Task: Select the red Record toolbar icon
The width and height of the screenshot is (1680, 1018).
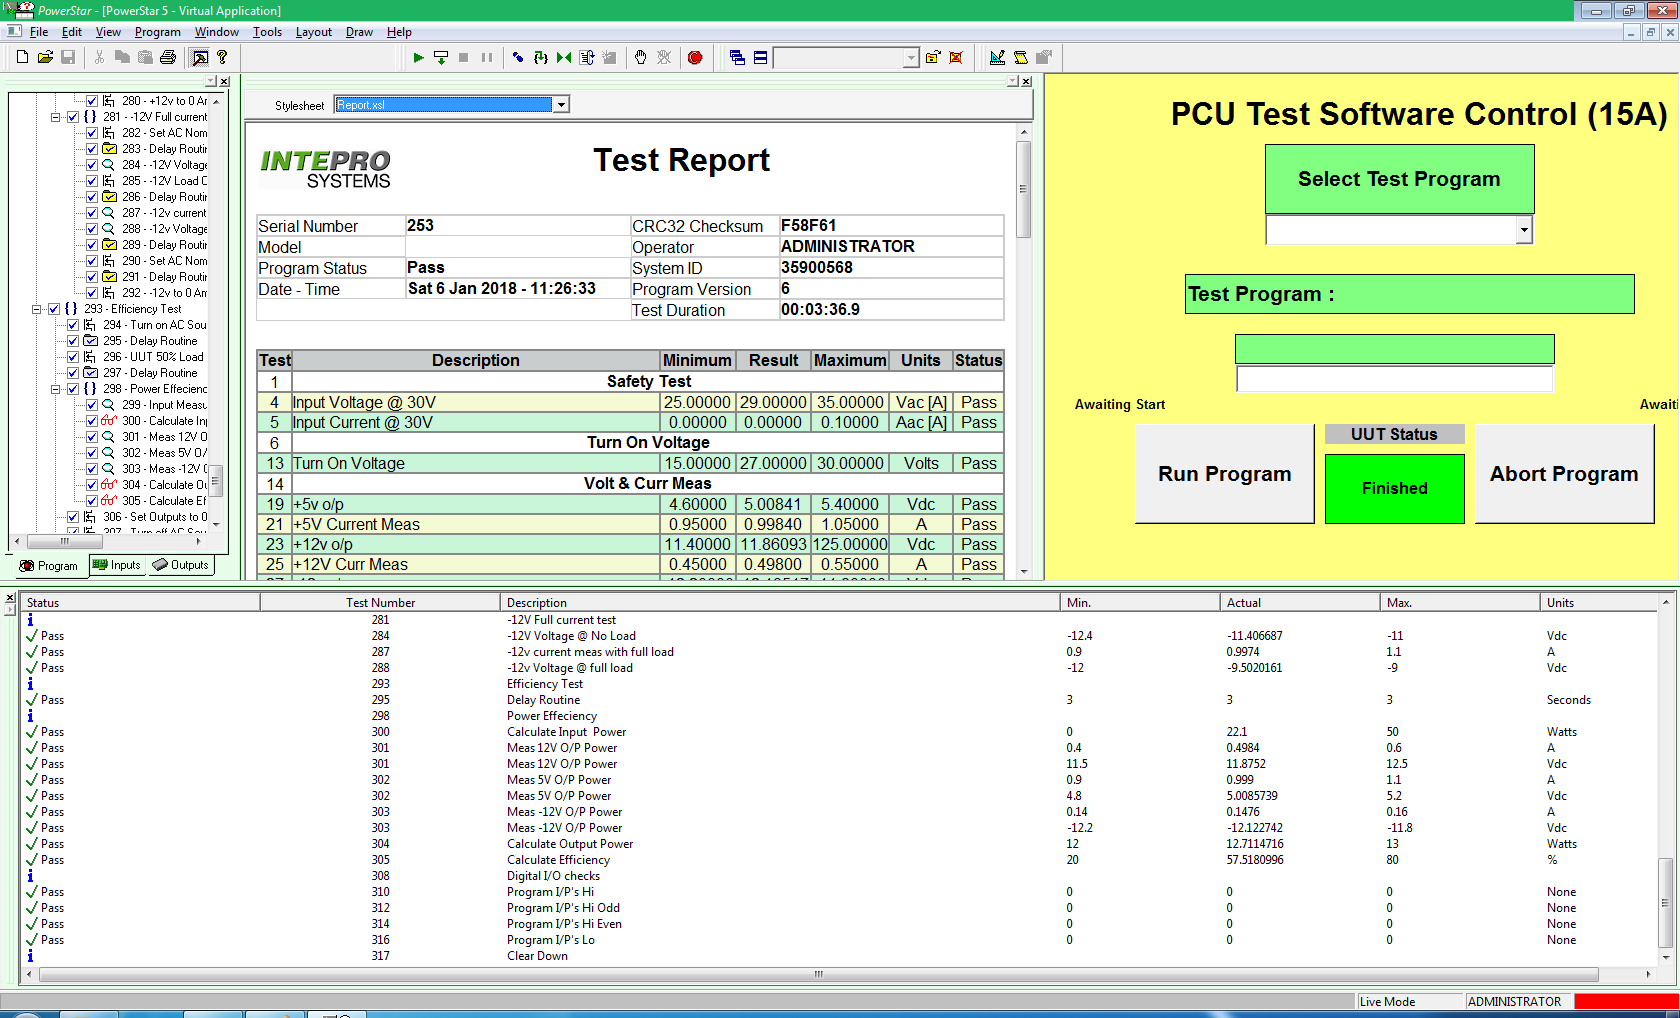Action: pos(695,57)
